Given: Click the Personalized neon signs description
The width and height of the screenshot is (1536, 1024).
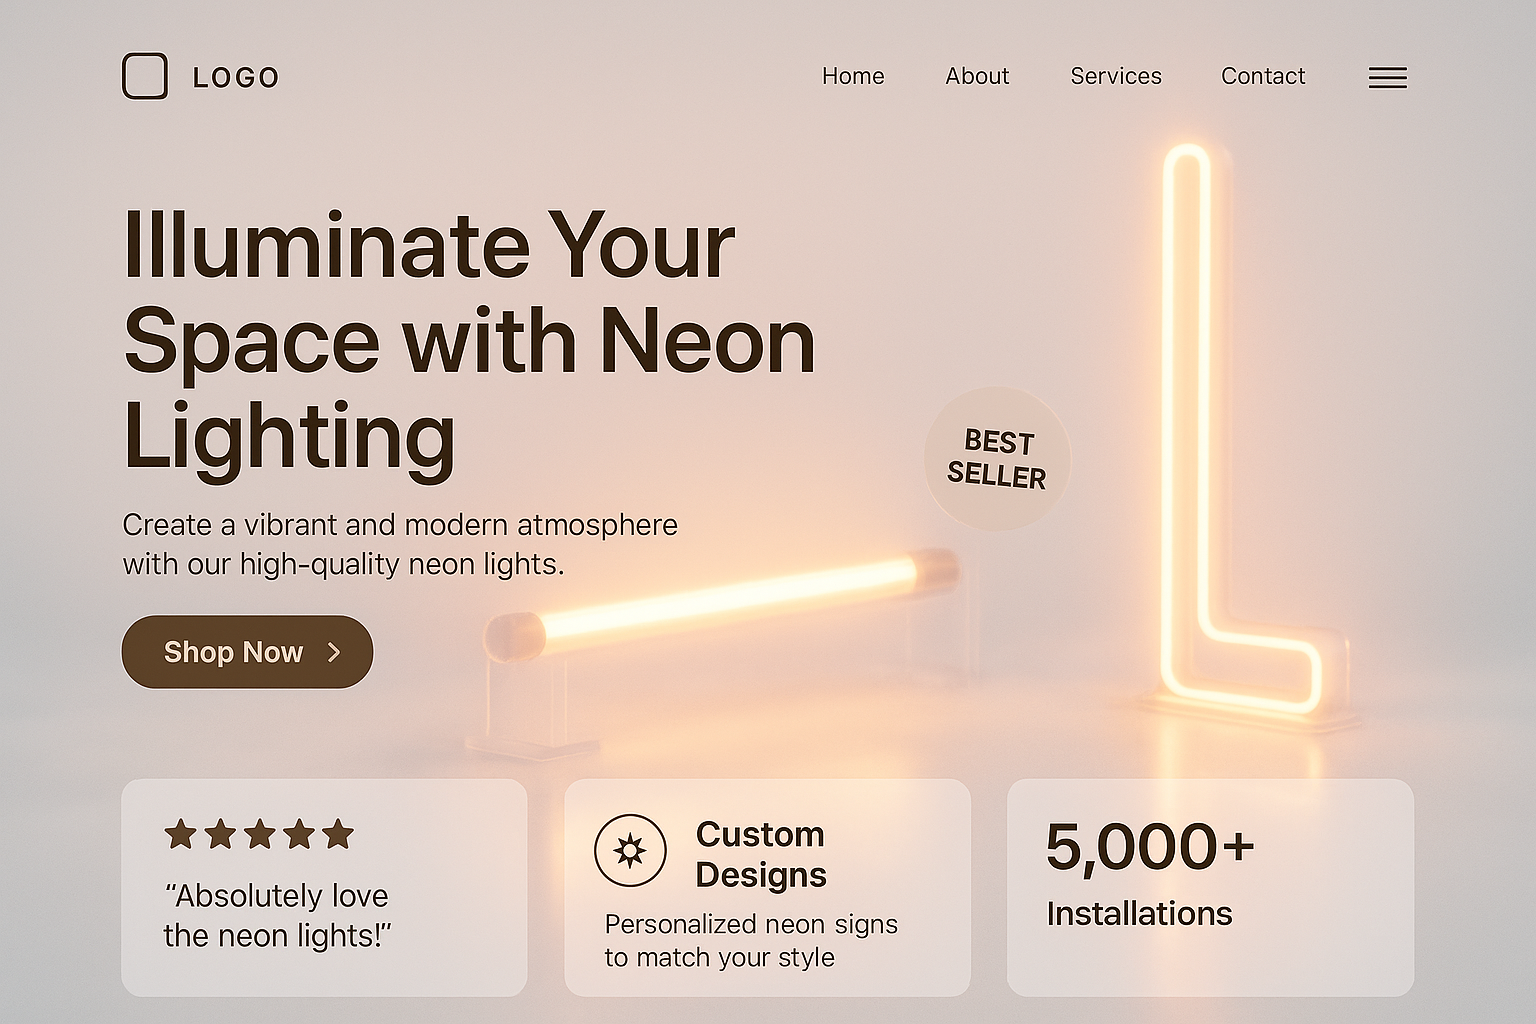Looking at the screenshot, I should point(751,940).
